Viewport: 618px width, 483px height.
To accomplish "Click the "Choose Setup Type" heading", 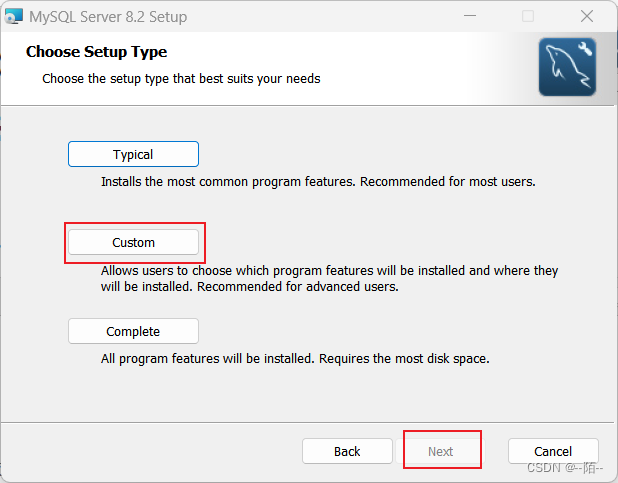I will [x=96, y=52].
